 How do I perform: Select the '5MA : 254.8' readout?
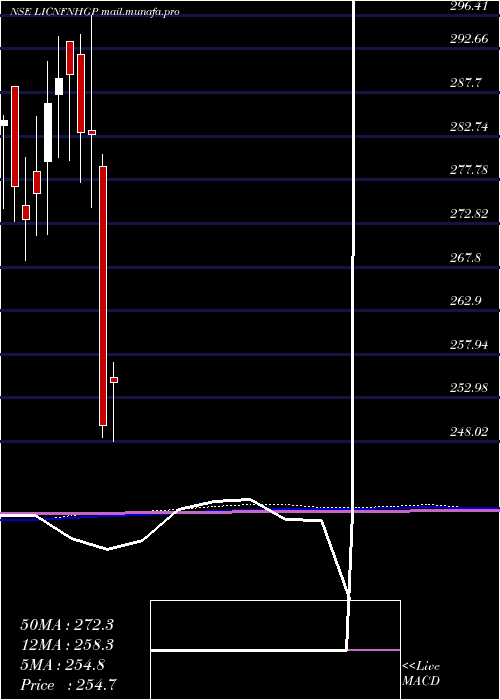pos(63,665)
